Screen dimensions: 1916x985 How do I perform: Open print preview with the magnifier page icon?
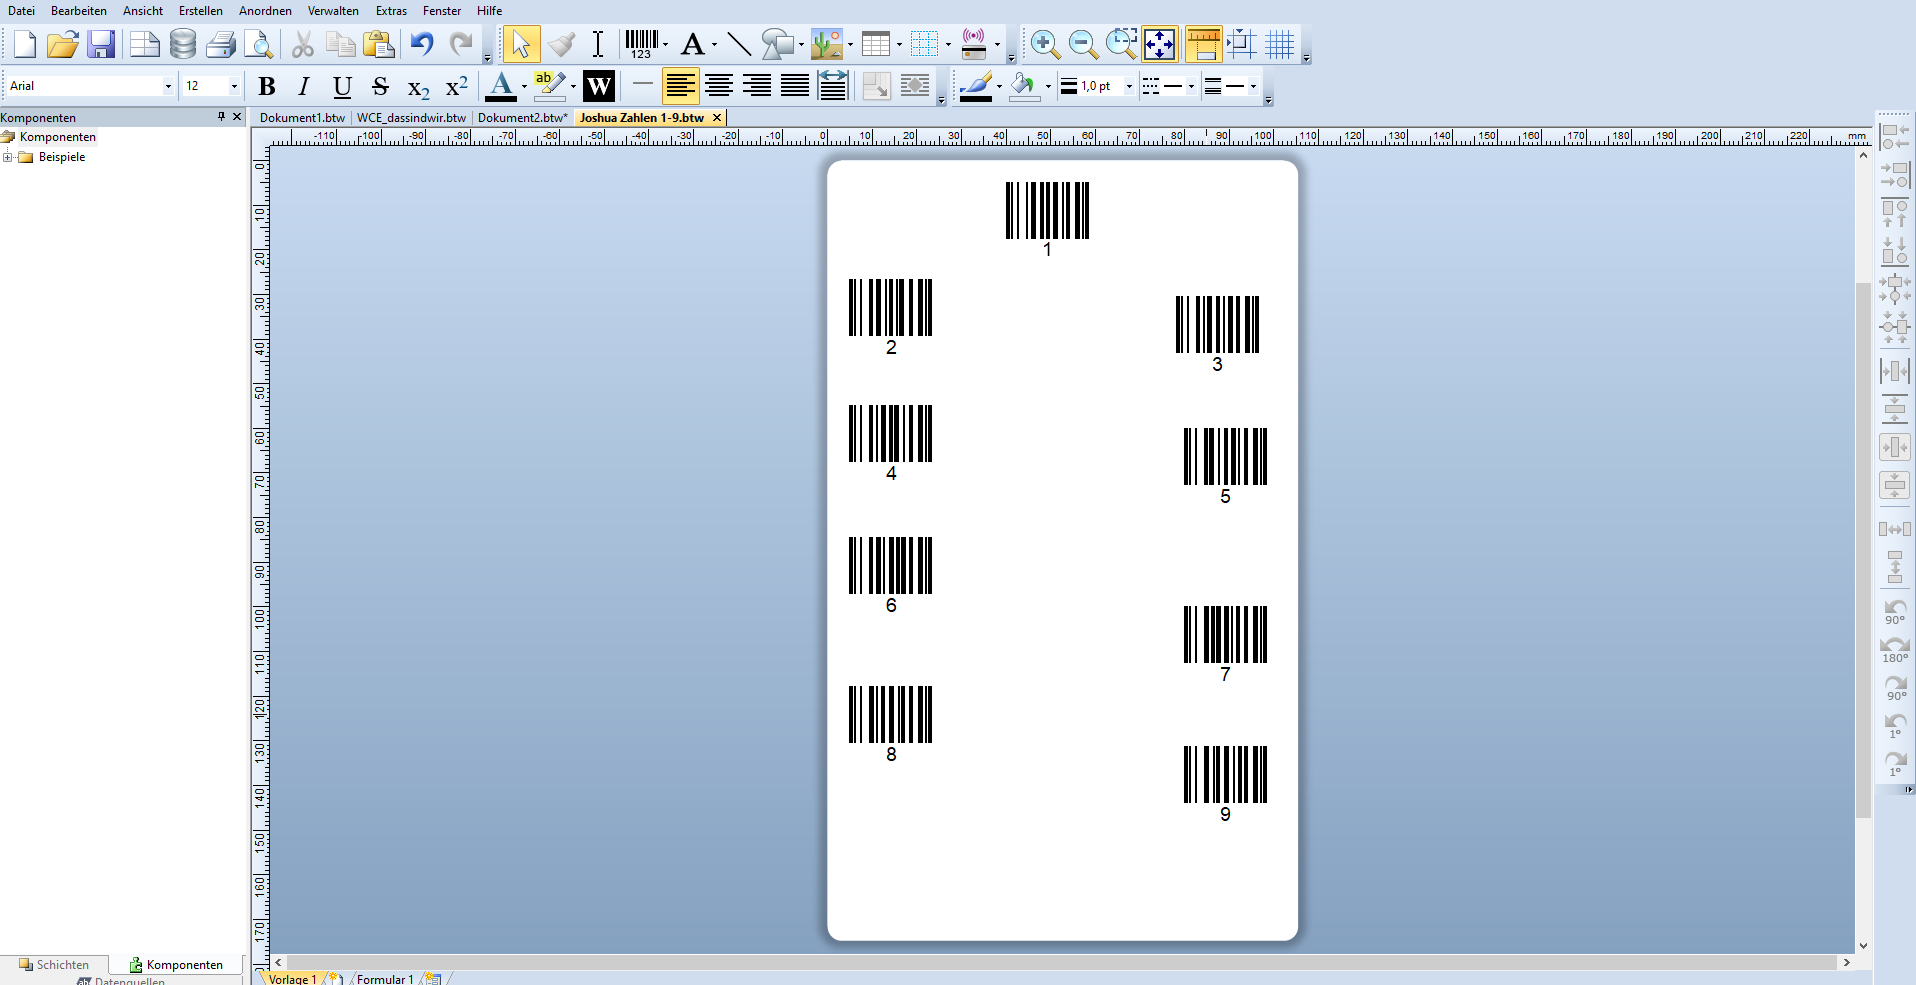tap(259, 44)
